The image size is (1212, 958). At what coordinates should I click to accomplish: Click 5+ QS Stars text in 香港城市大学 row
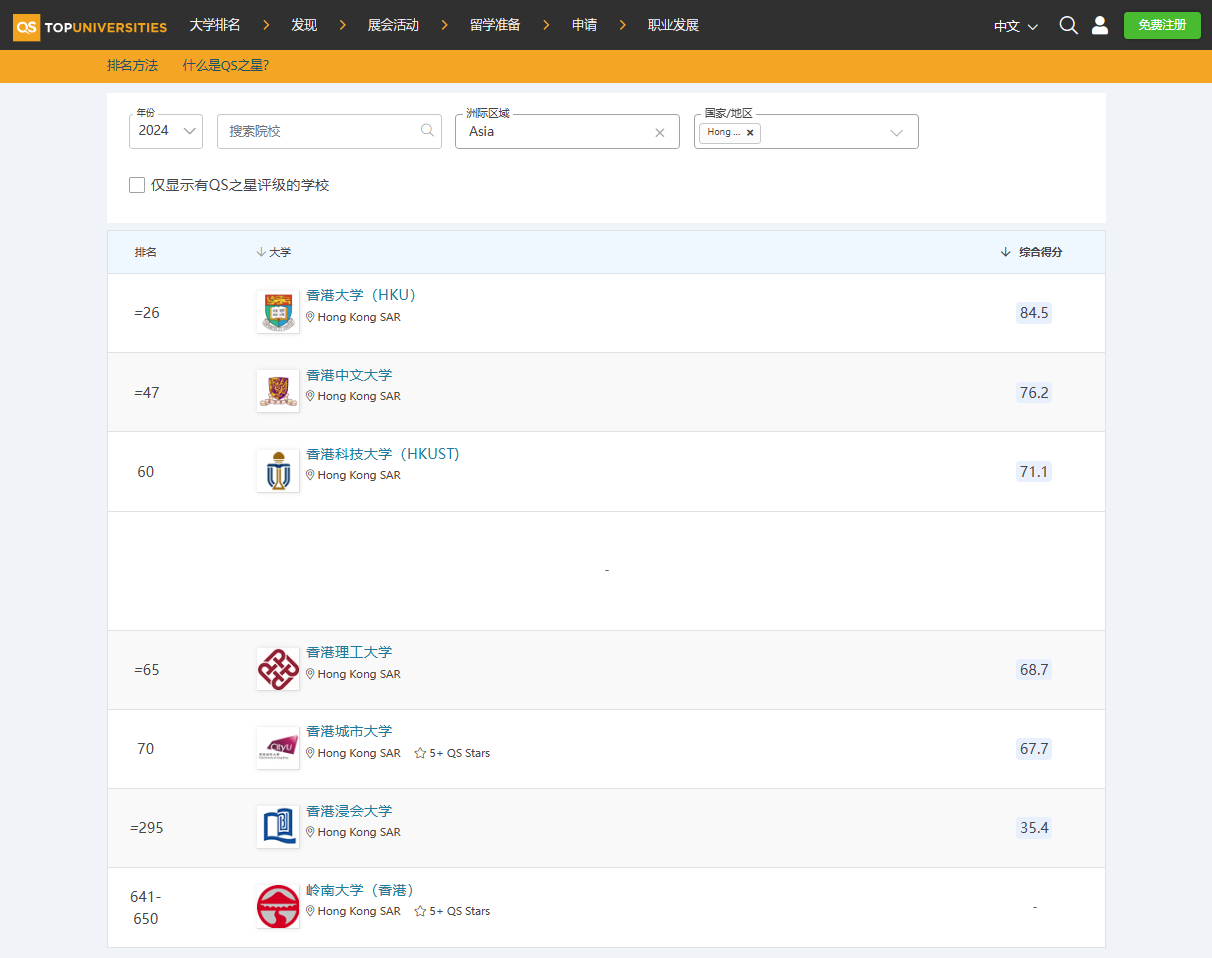[460, 753]
